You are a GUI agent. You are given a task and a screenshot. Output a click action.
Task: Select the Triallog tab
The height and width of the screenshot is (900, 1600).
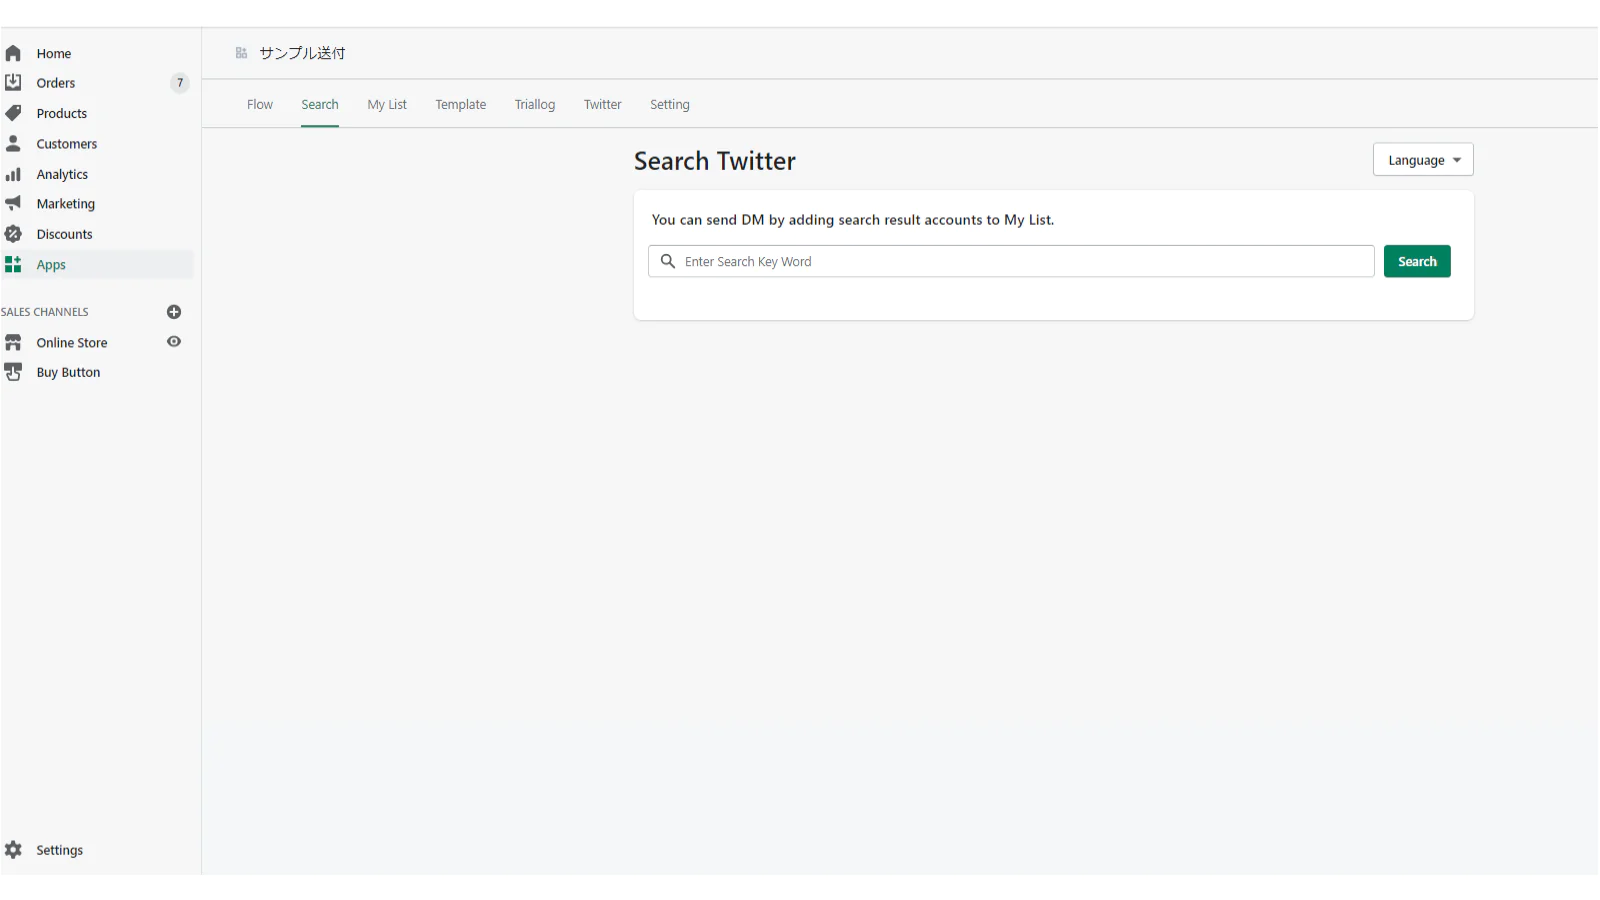[535, 105]
